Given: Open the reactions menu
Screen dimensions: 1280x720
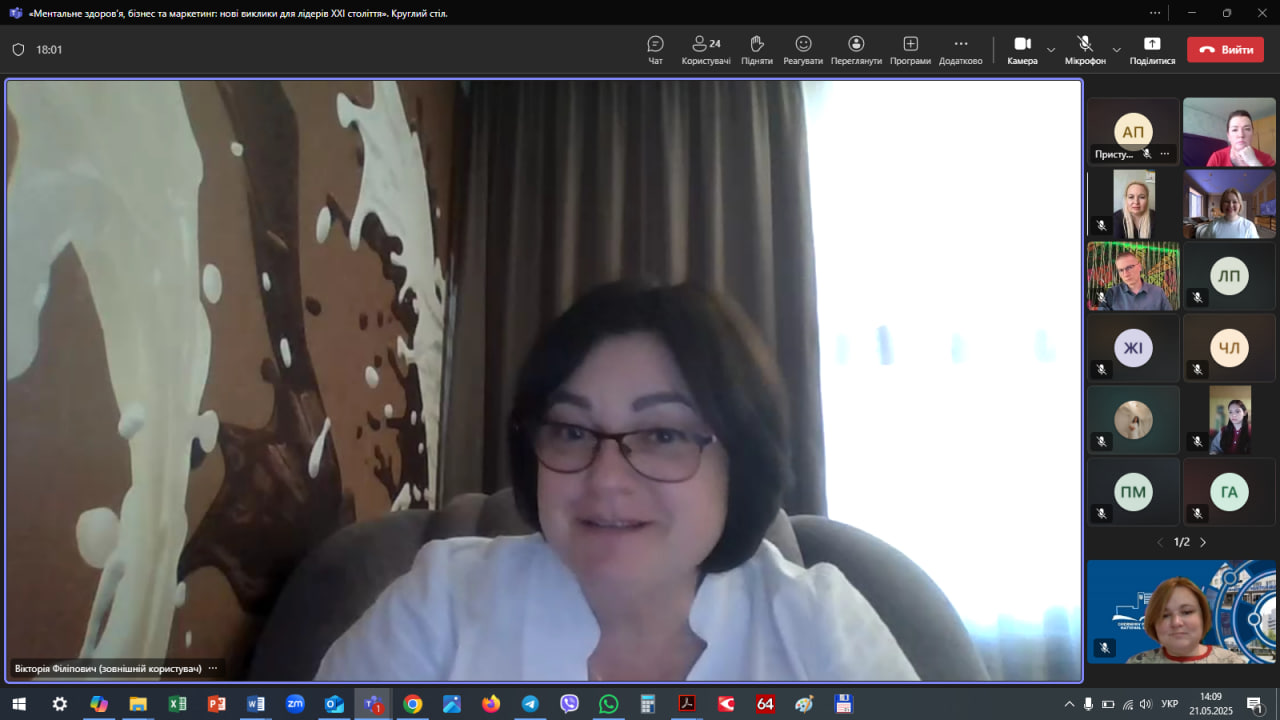Looking at the screenshot, I should coord(803,50).
